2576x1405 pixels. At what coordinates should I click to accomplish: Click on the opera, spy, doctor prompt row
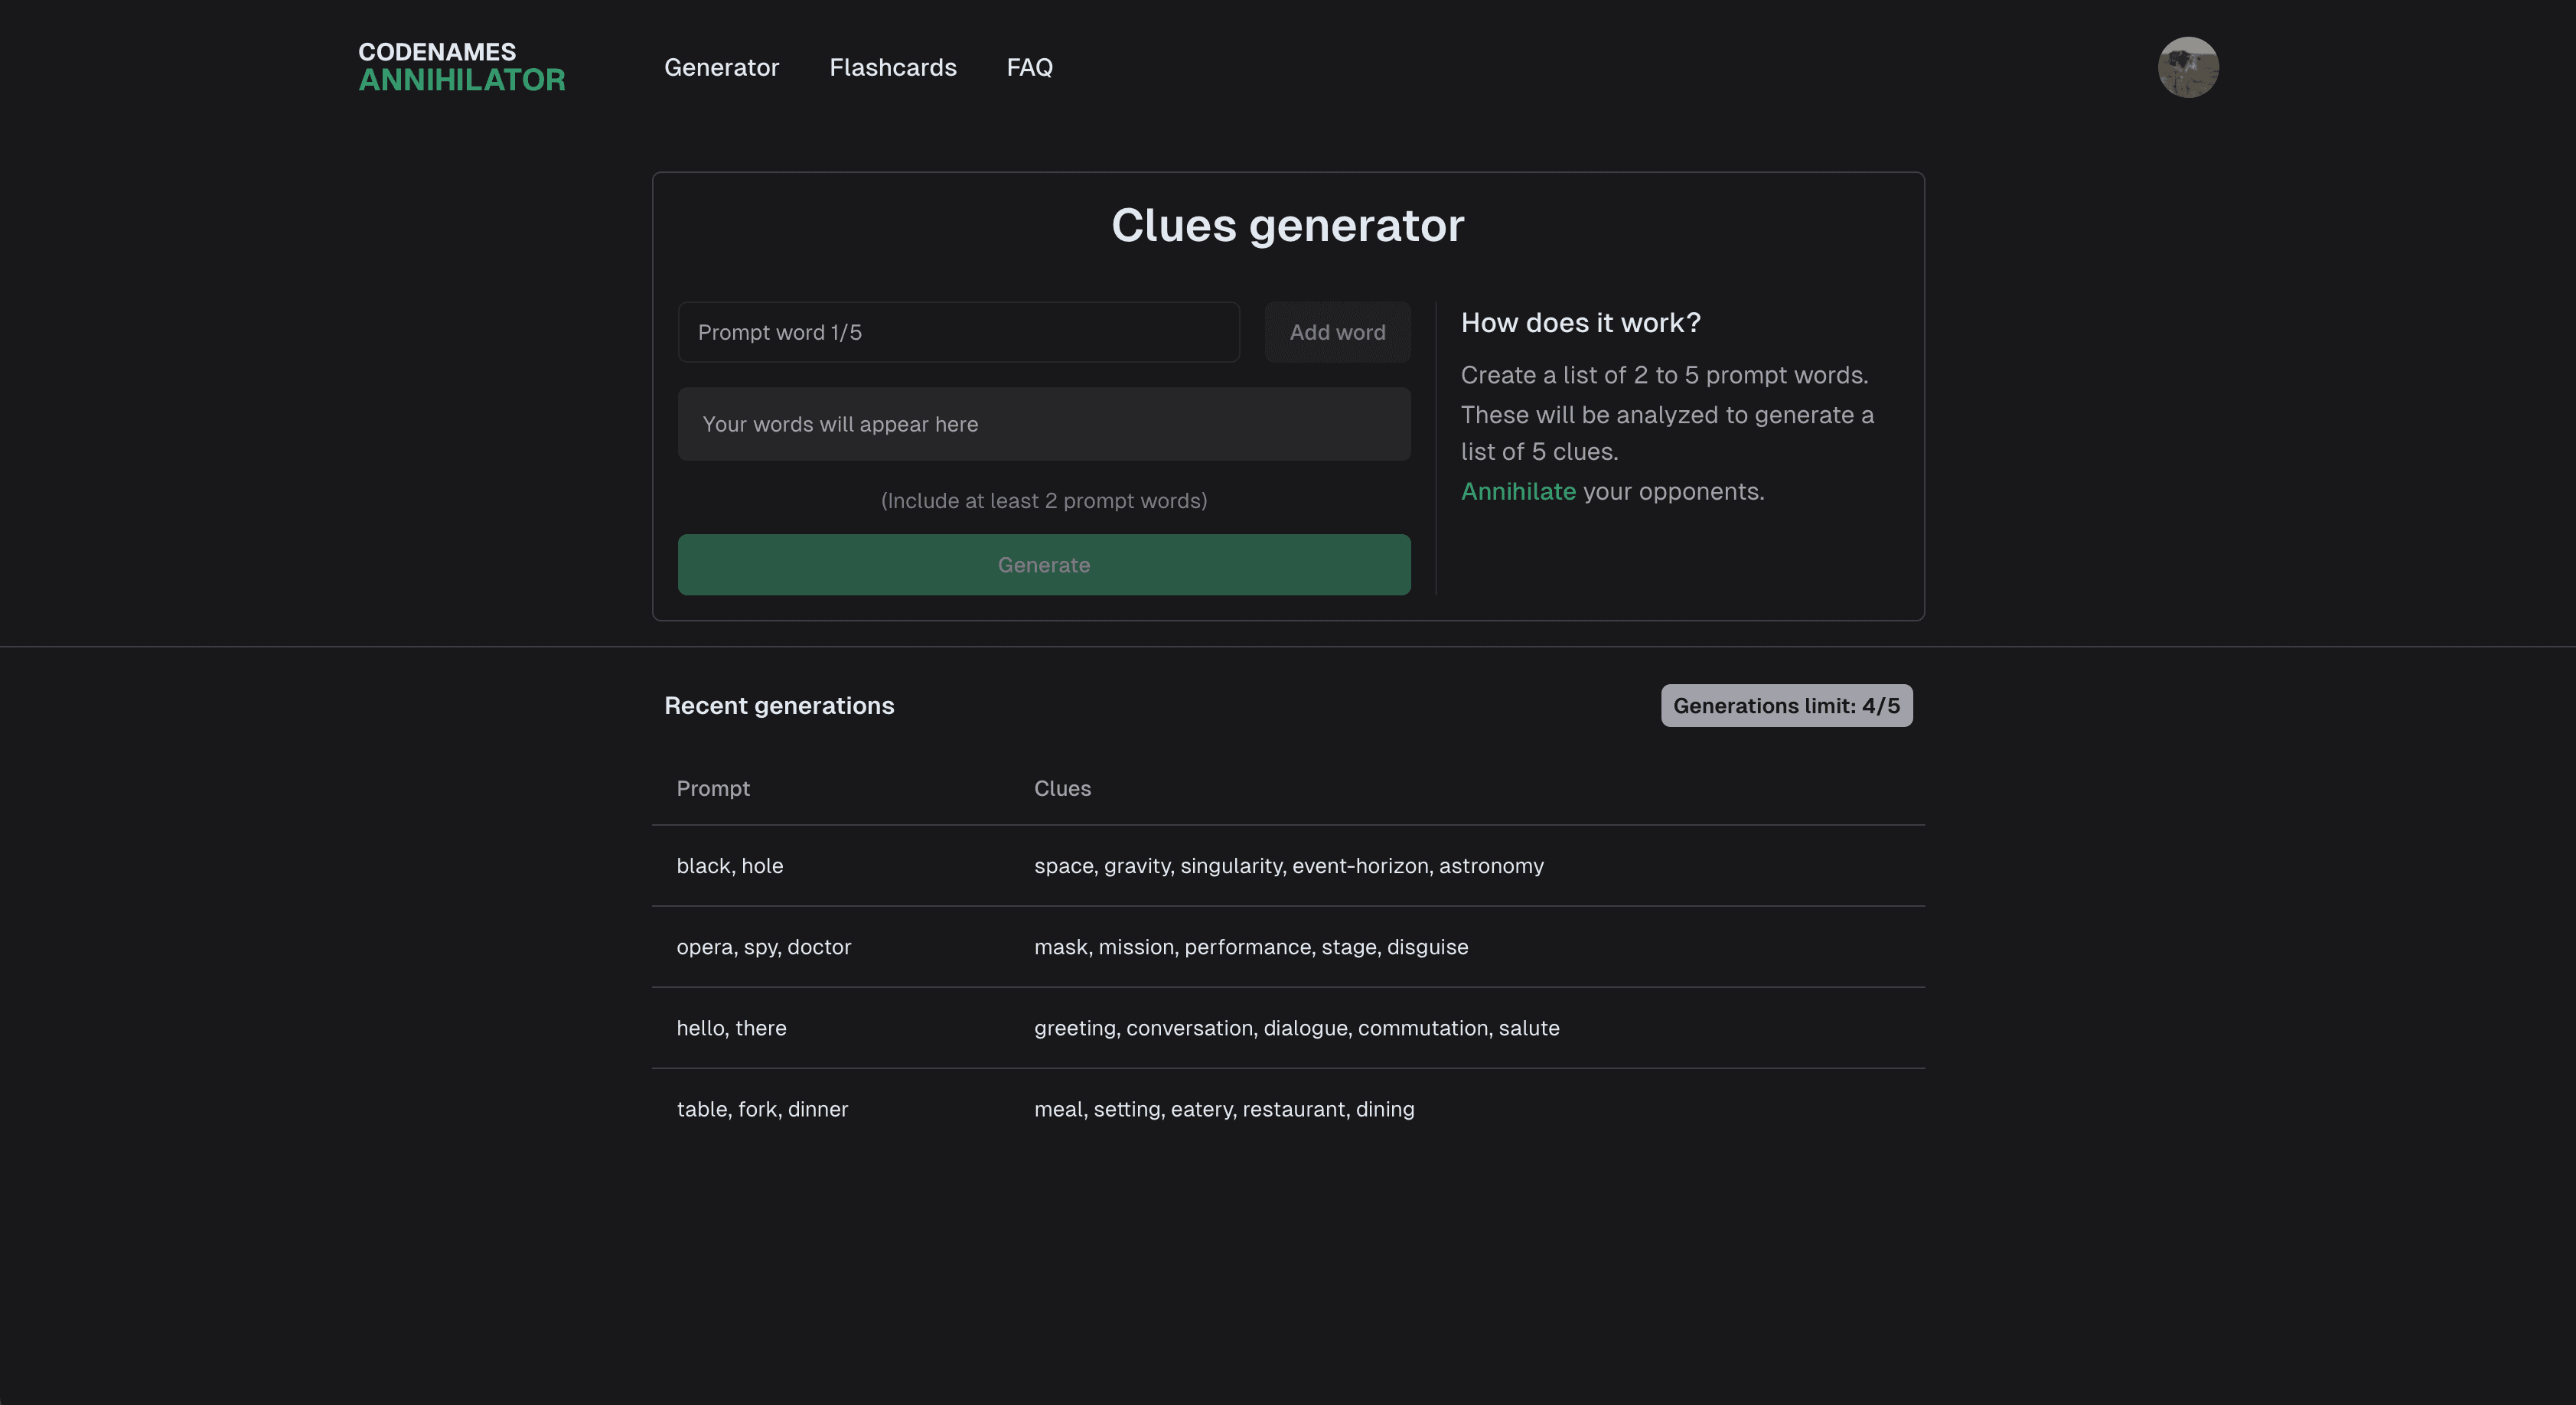pyautogui.click(x=1287, y=947)
